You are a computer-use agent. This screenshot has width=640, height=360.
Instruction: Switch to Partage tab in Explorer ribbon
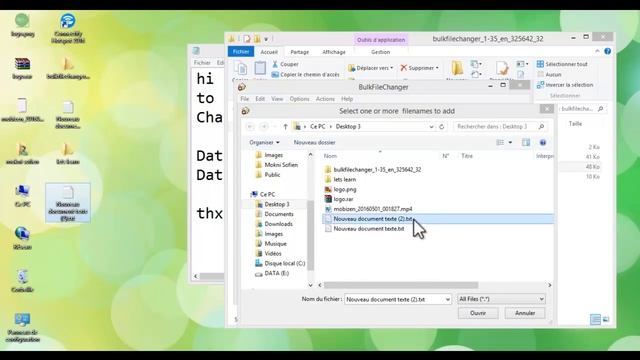(300, 52)
